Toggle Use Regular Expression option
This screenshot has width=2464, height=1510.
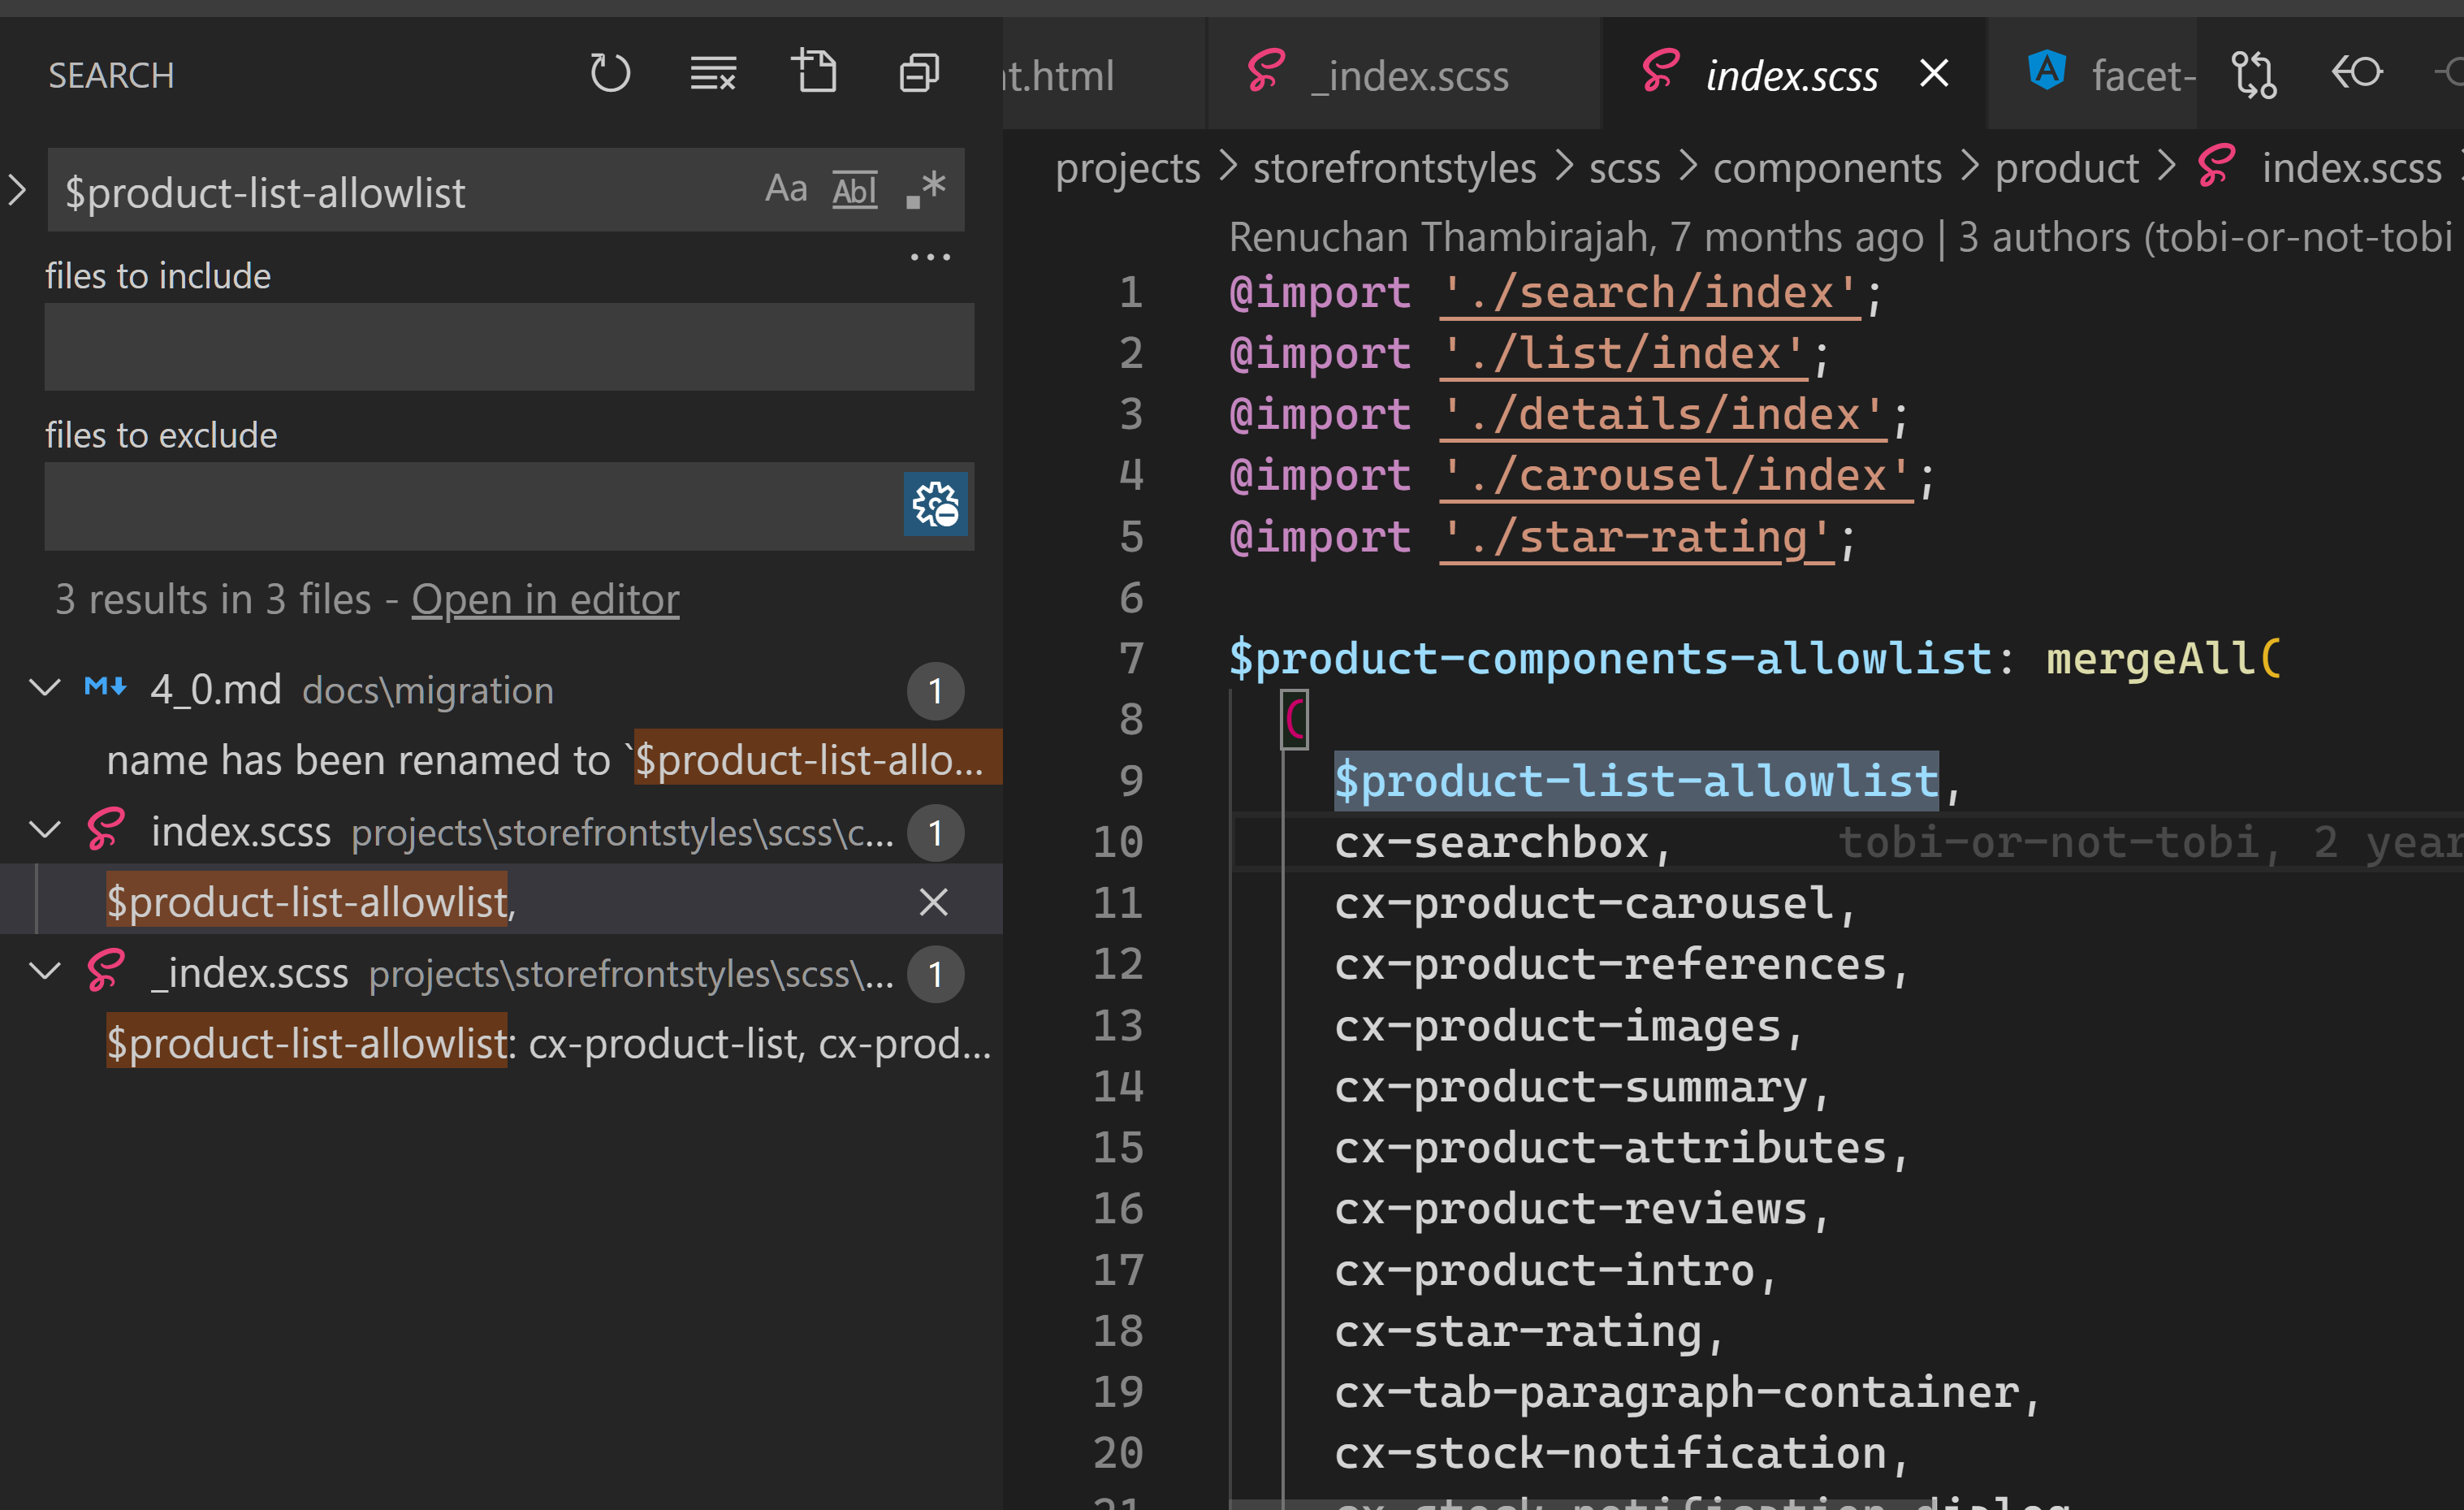[x=926, y=189]
